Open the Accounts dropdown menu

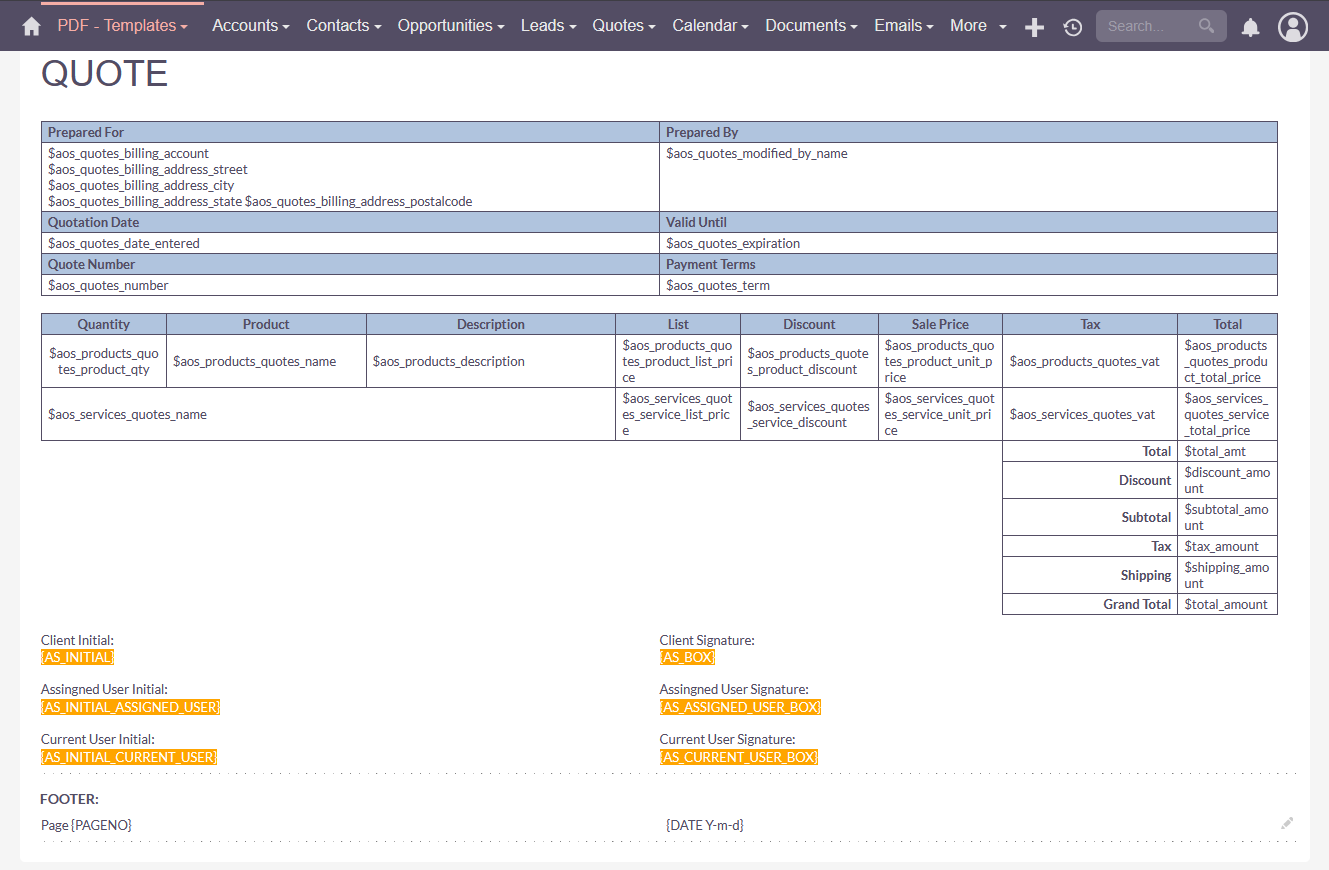[x=250, y=26]
